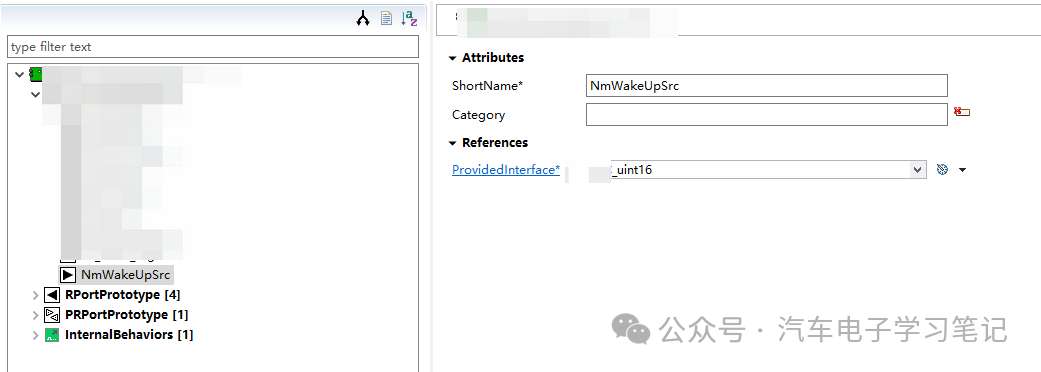This screenshot has height=372, width=1041.
Task: Click the ShortName* label text
Action: tap(488, 86)
